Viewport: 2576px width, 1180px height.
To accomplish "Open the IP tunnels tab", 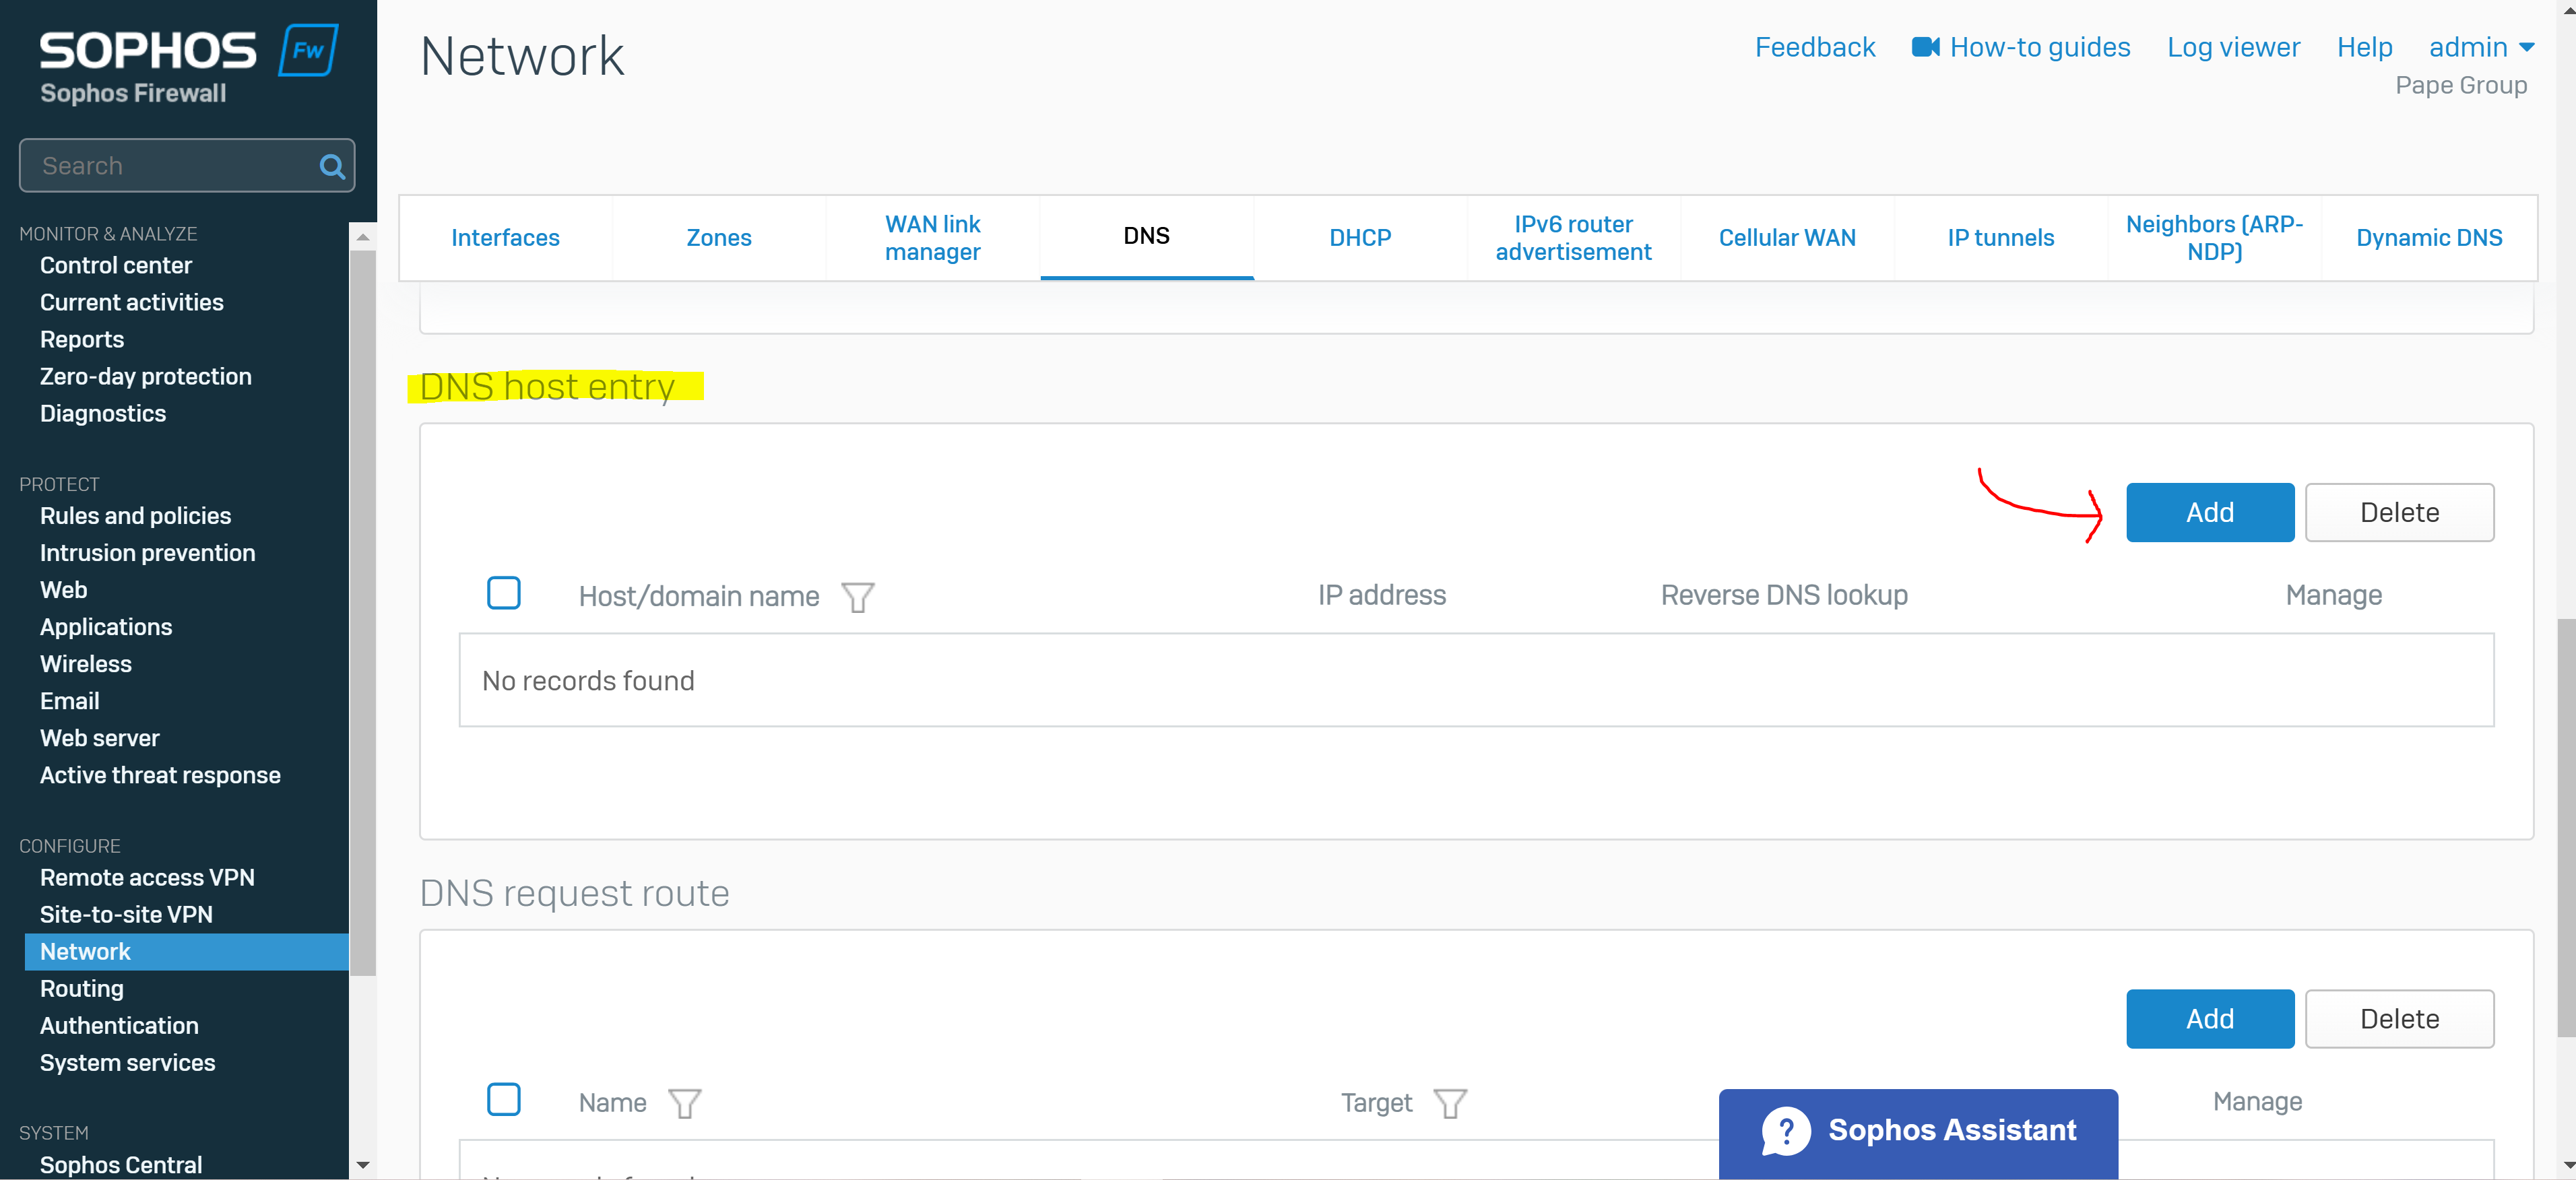I will click(2000, 237).
